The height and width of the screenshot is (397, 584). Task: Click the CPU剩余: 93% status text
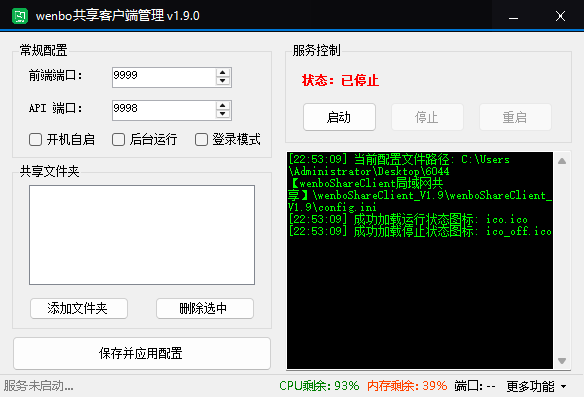319,386
